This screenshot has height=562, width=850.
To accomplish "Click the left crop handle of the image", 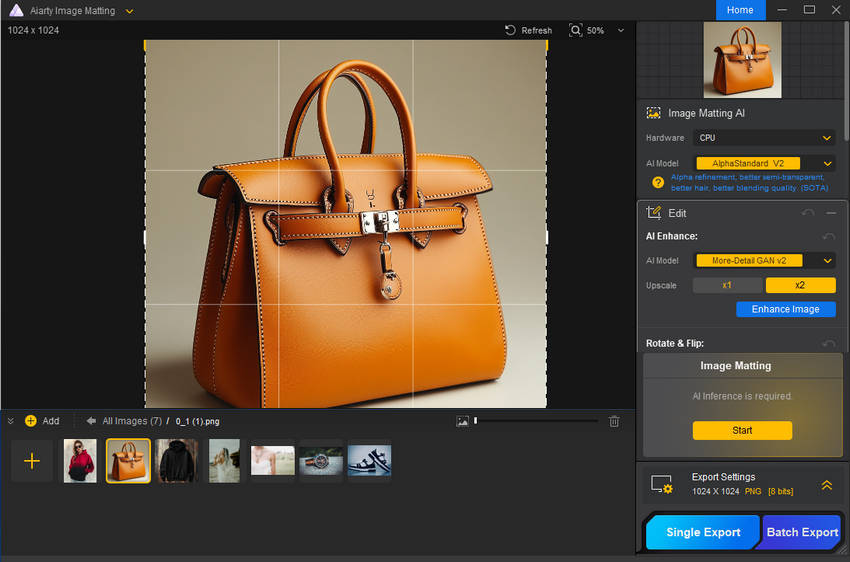I will [145, 237].
